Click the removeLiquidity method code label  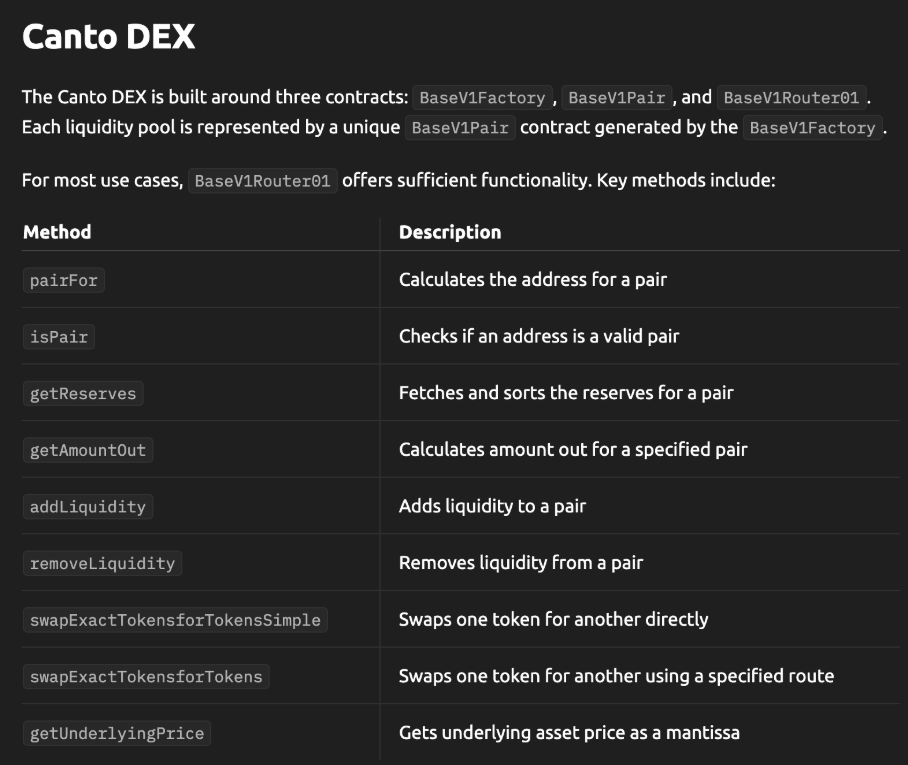(x=102, y=563)
